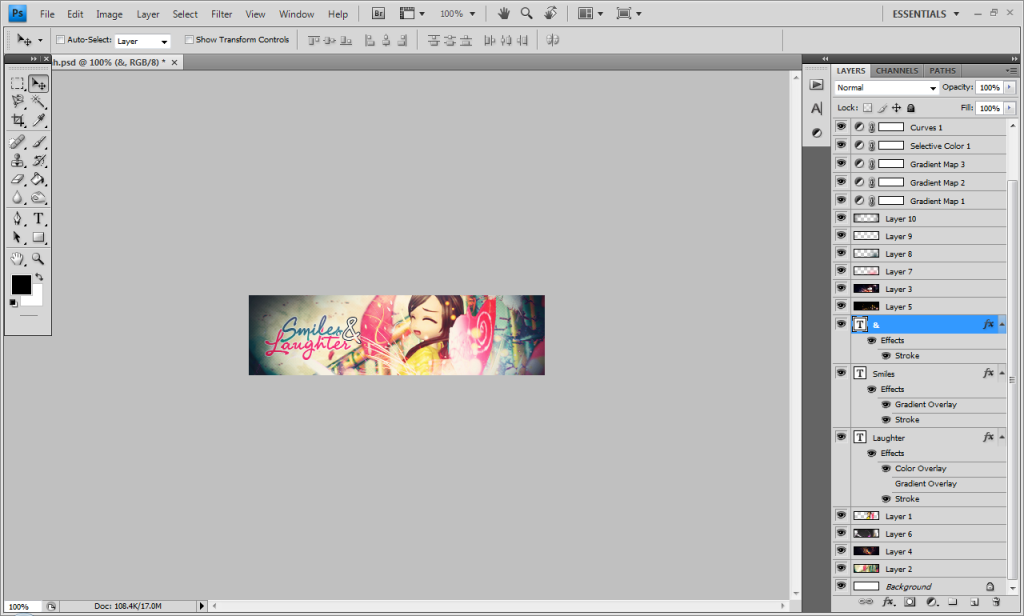The width and height of the screenshot is (1024, 616).
Task: Open the Fill slider arrow
Action: (x=1010, y=108)
